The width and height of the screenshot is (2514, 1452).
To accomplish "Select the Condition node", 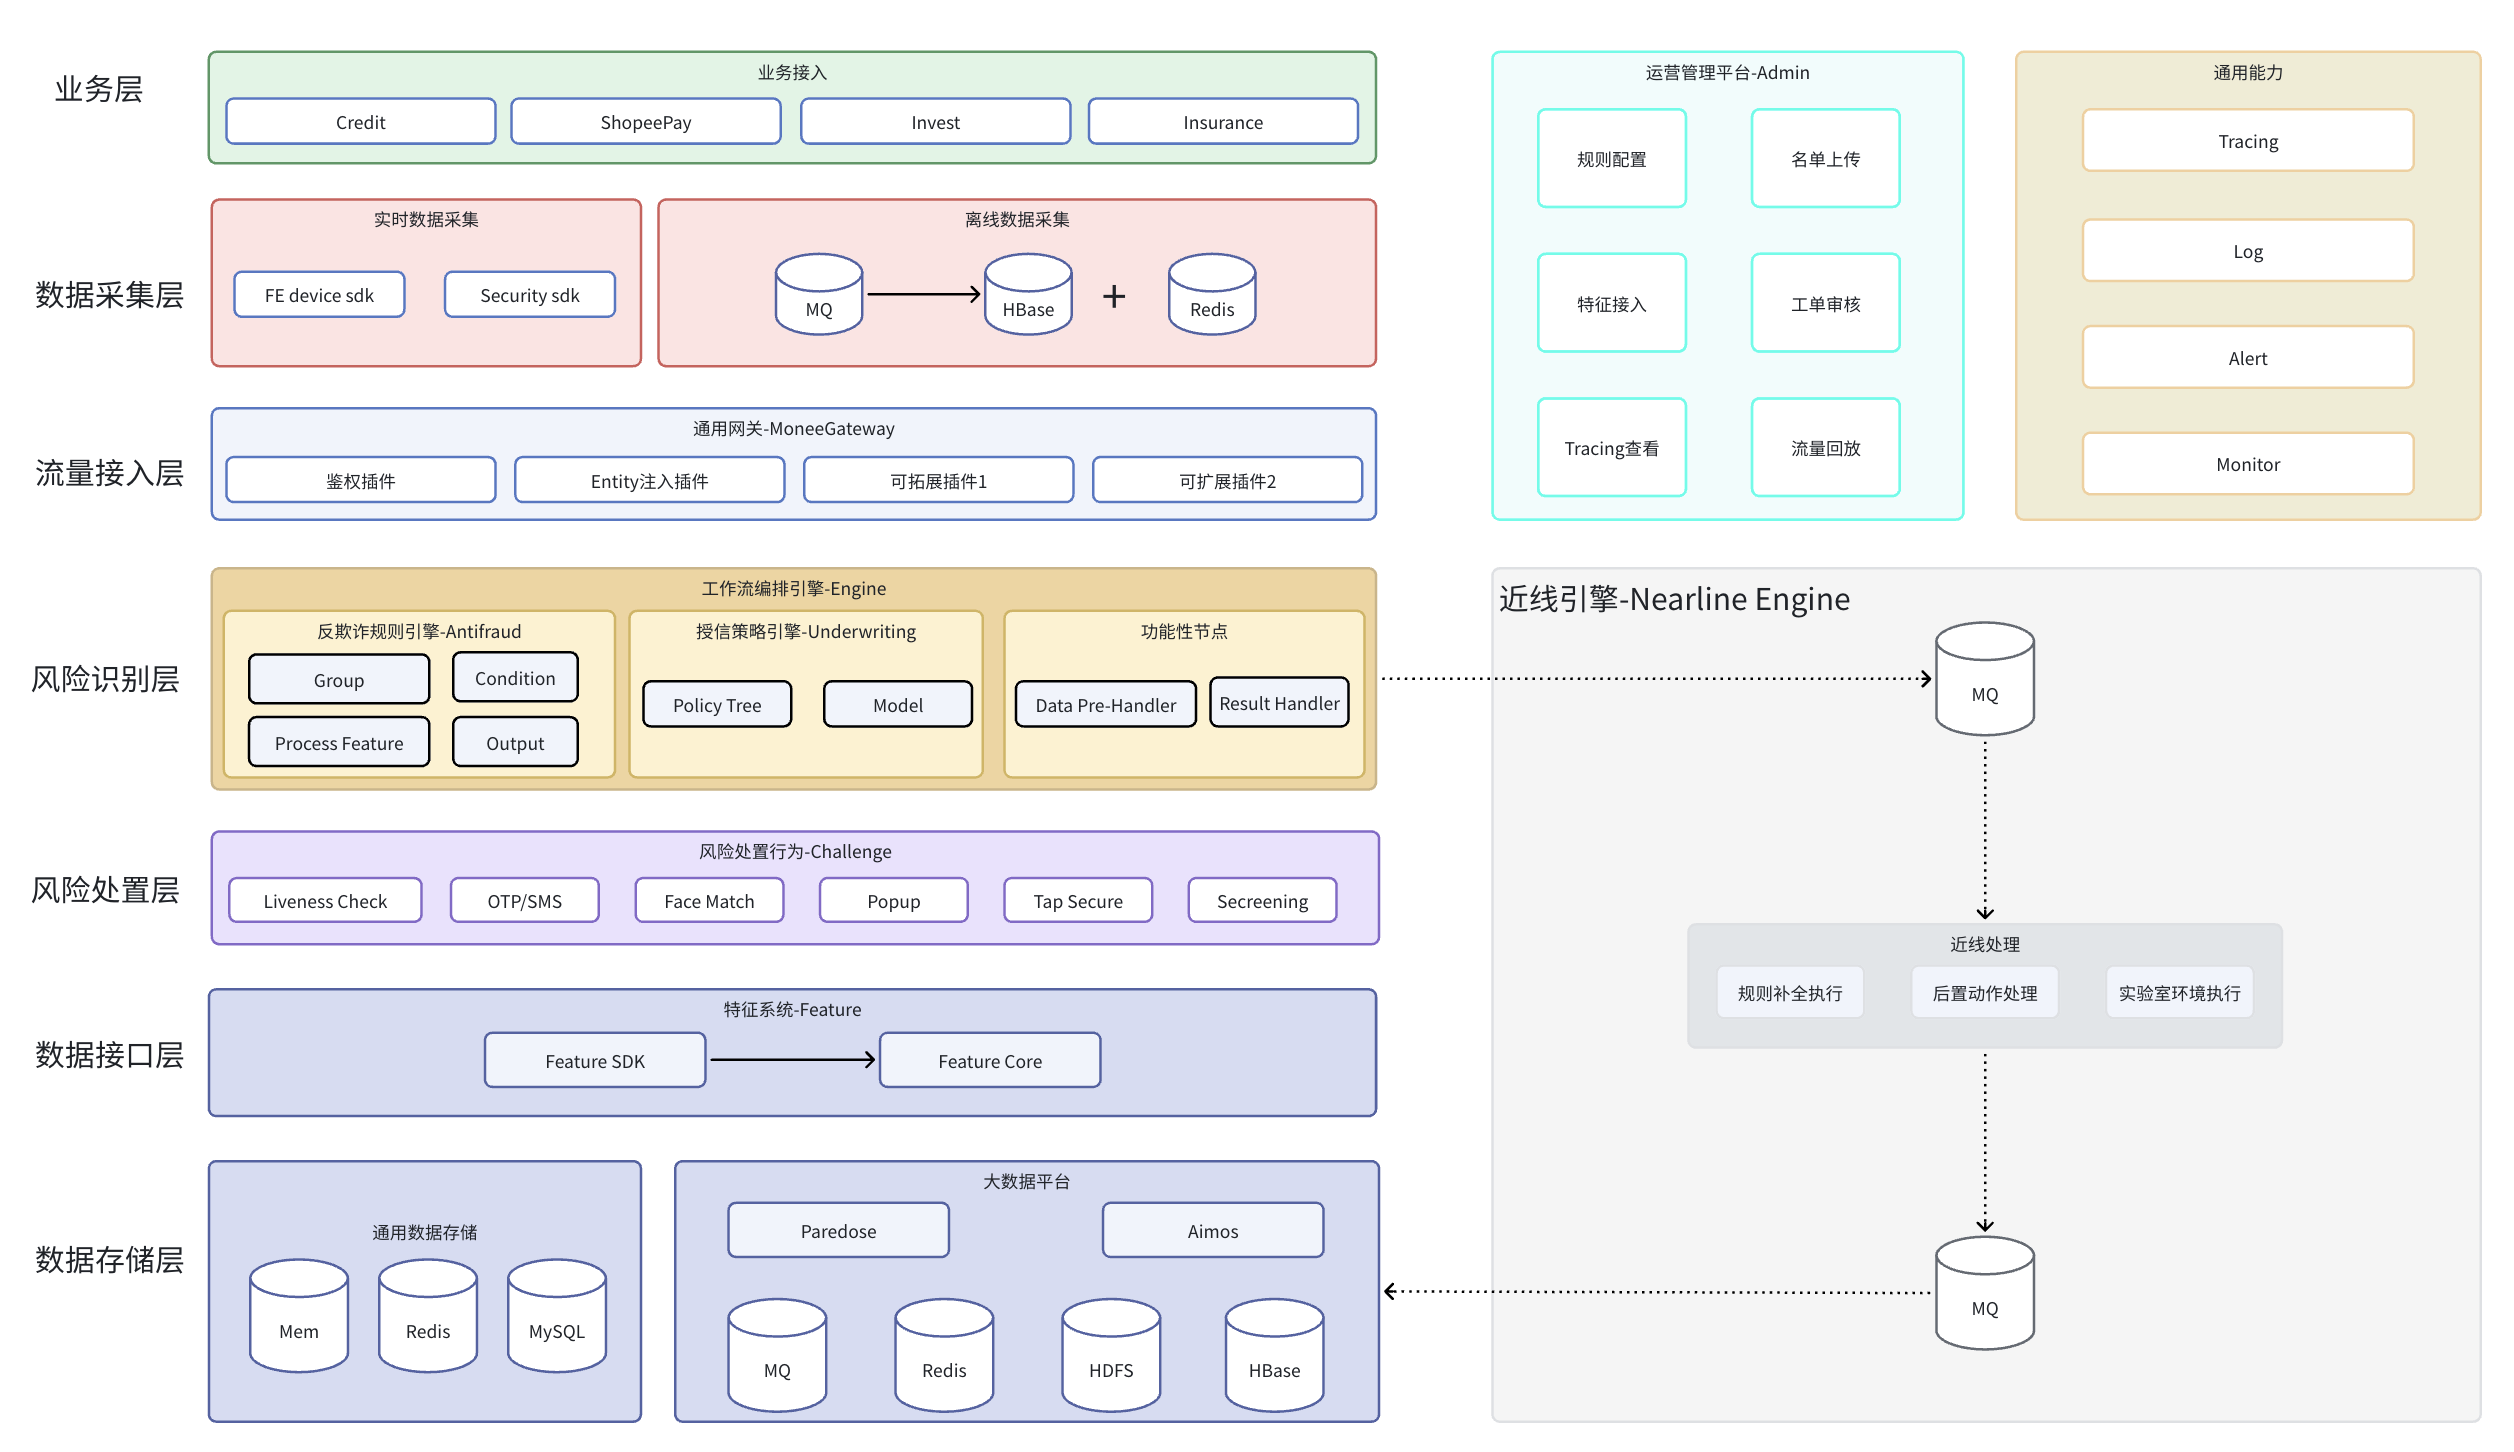I will (515, 678).
